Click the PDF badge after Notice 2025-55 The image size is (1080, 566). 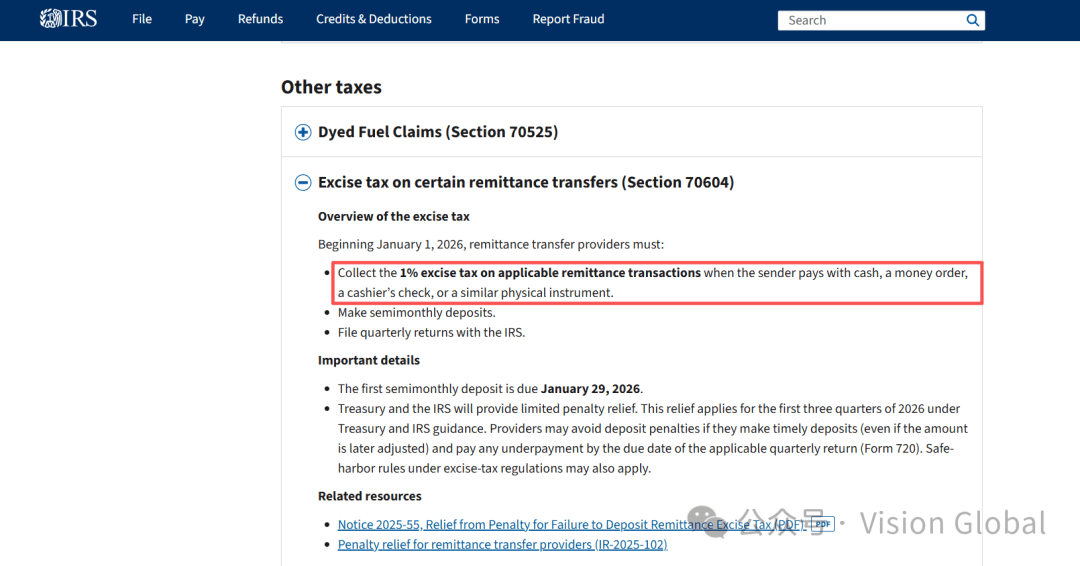click(x=822, y=524)
